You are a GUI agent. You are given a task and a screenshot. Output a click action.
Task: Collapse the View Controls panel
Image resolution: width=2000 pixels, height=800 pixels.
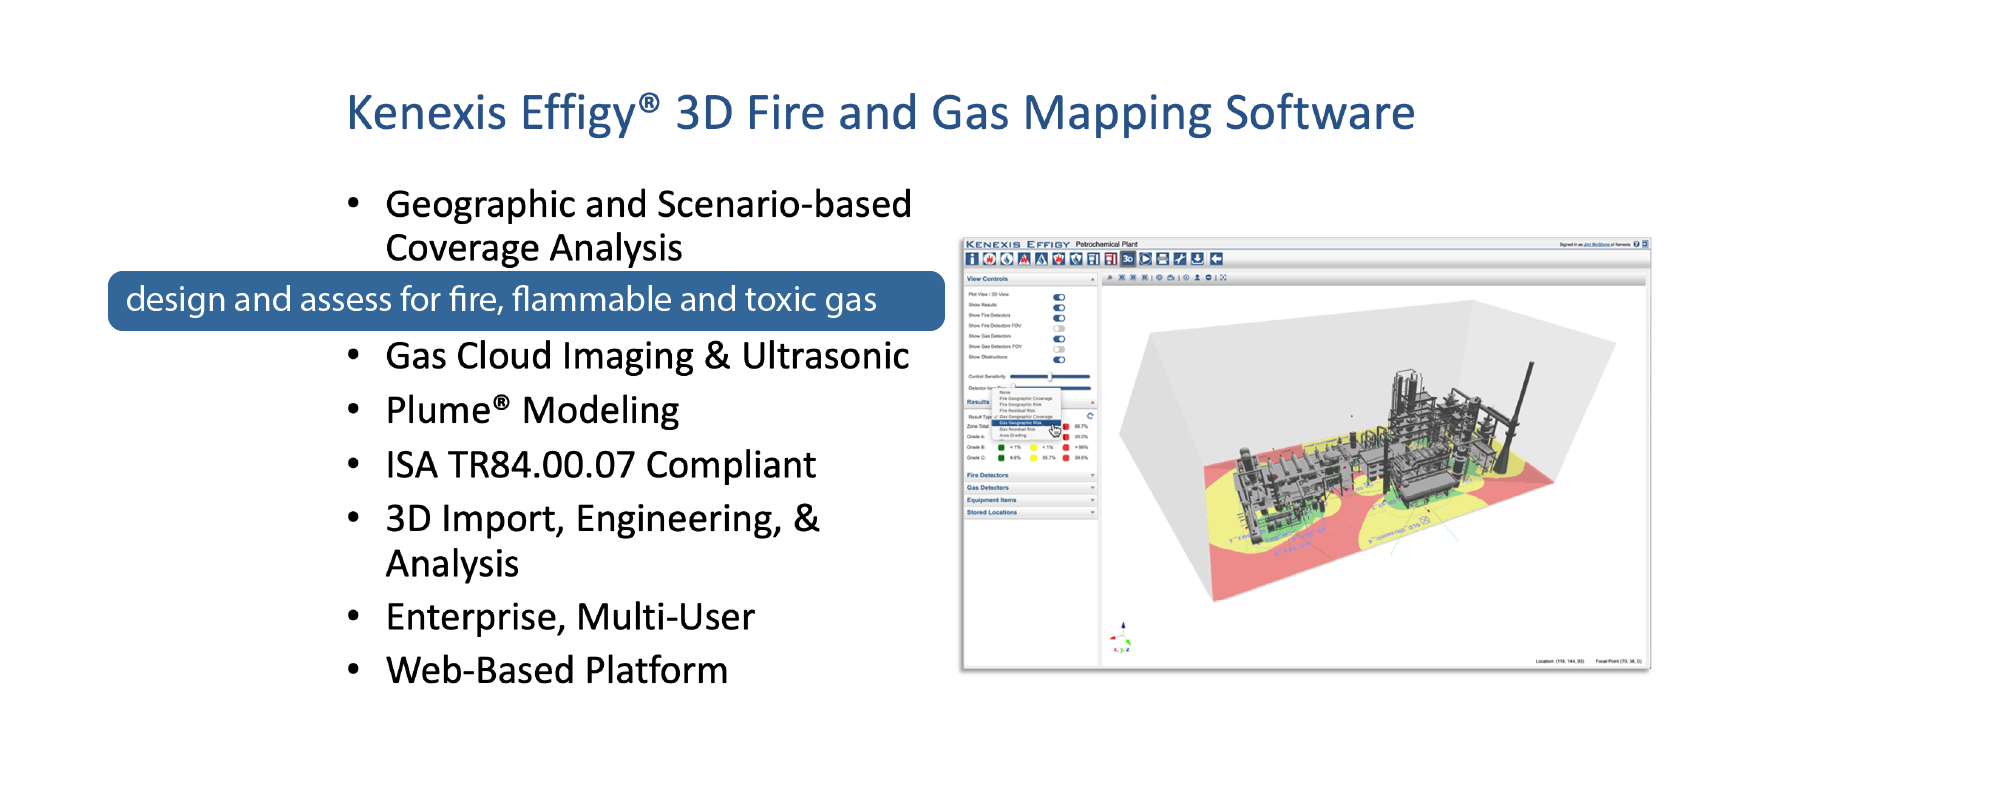pos(1092,279)
